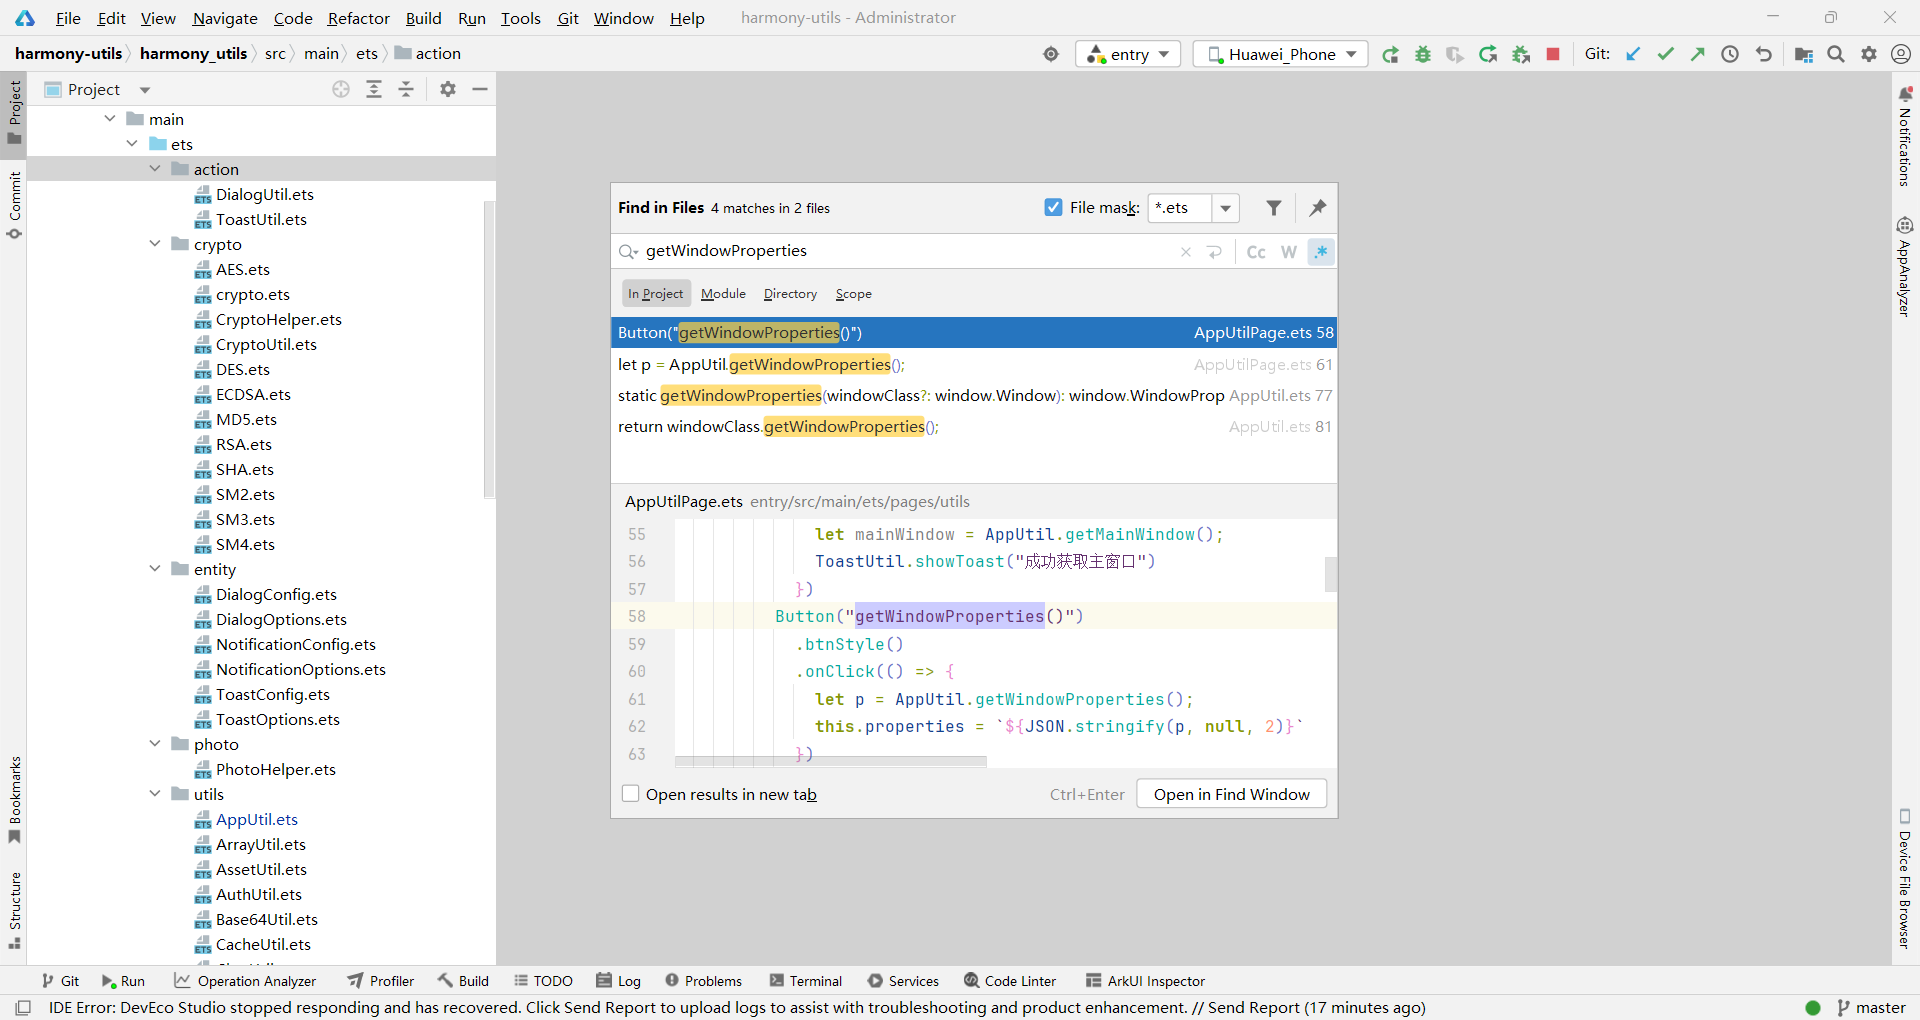Open the Filter search results icon

1273,208
